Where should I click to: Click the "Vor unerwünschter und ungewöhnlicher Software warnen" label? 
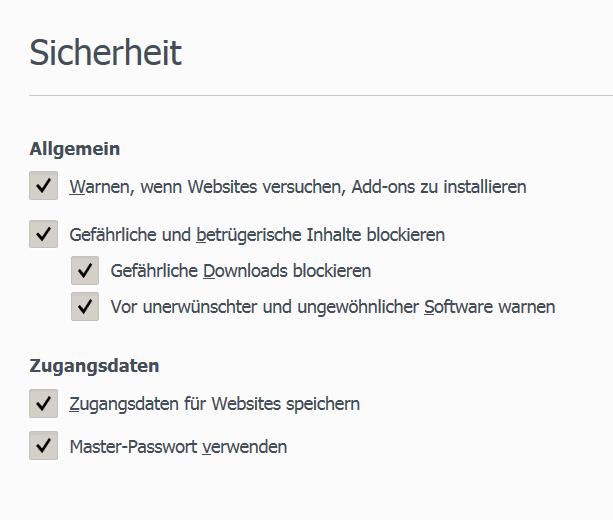click(332, 306)
